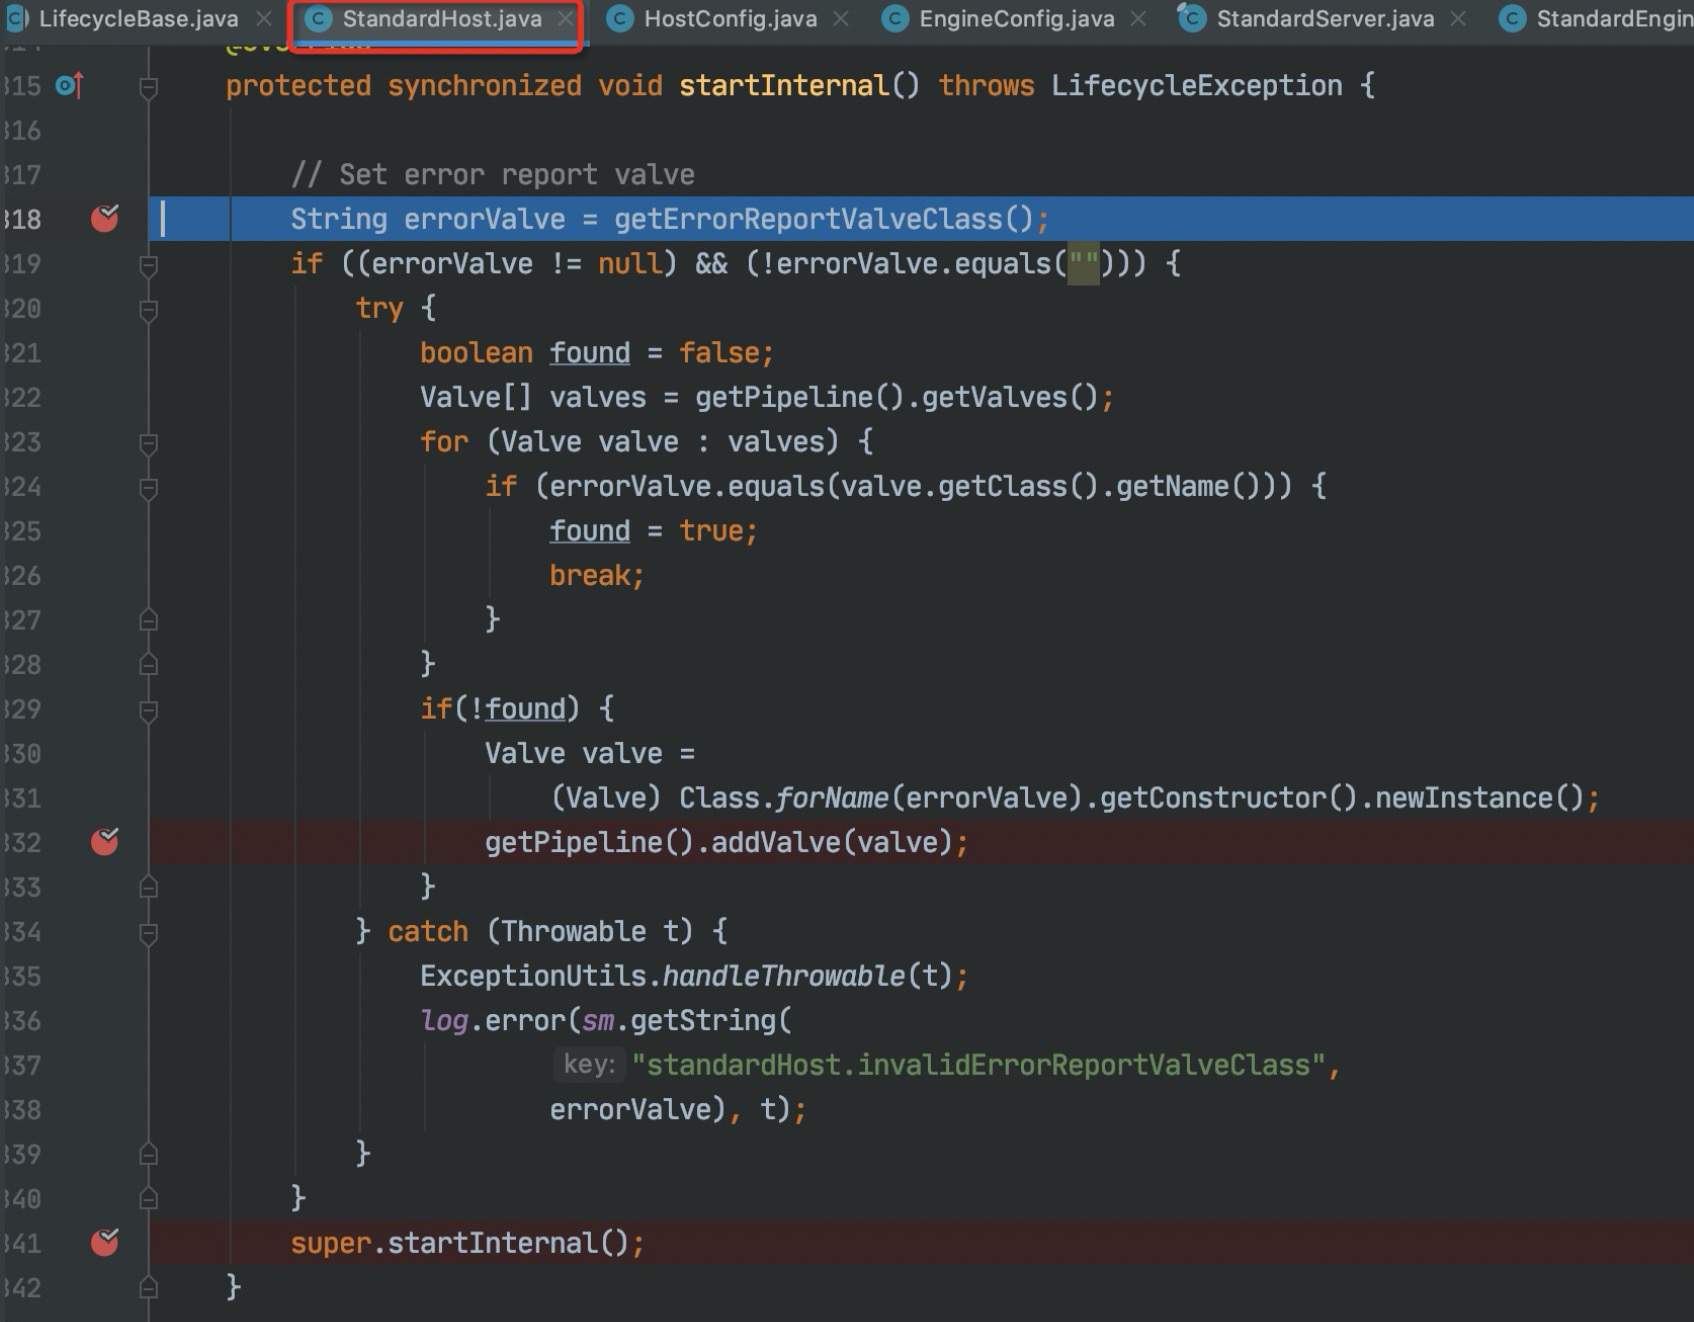This screenshot has width=1694, height=1322.
Task: Open the HostConfig.java tab
Action: point(729,19)
